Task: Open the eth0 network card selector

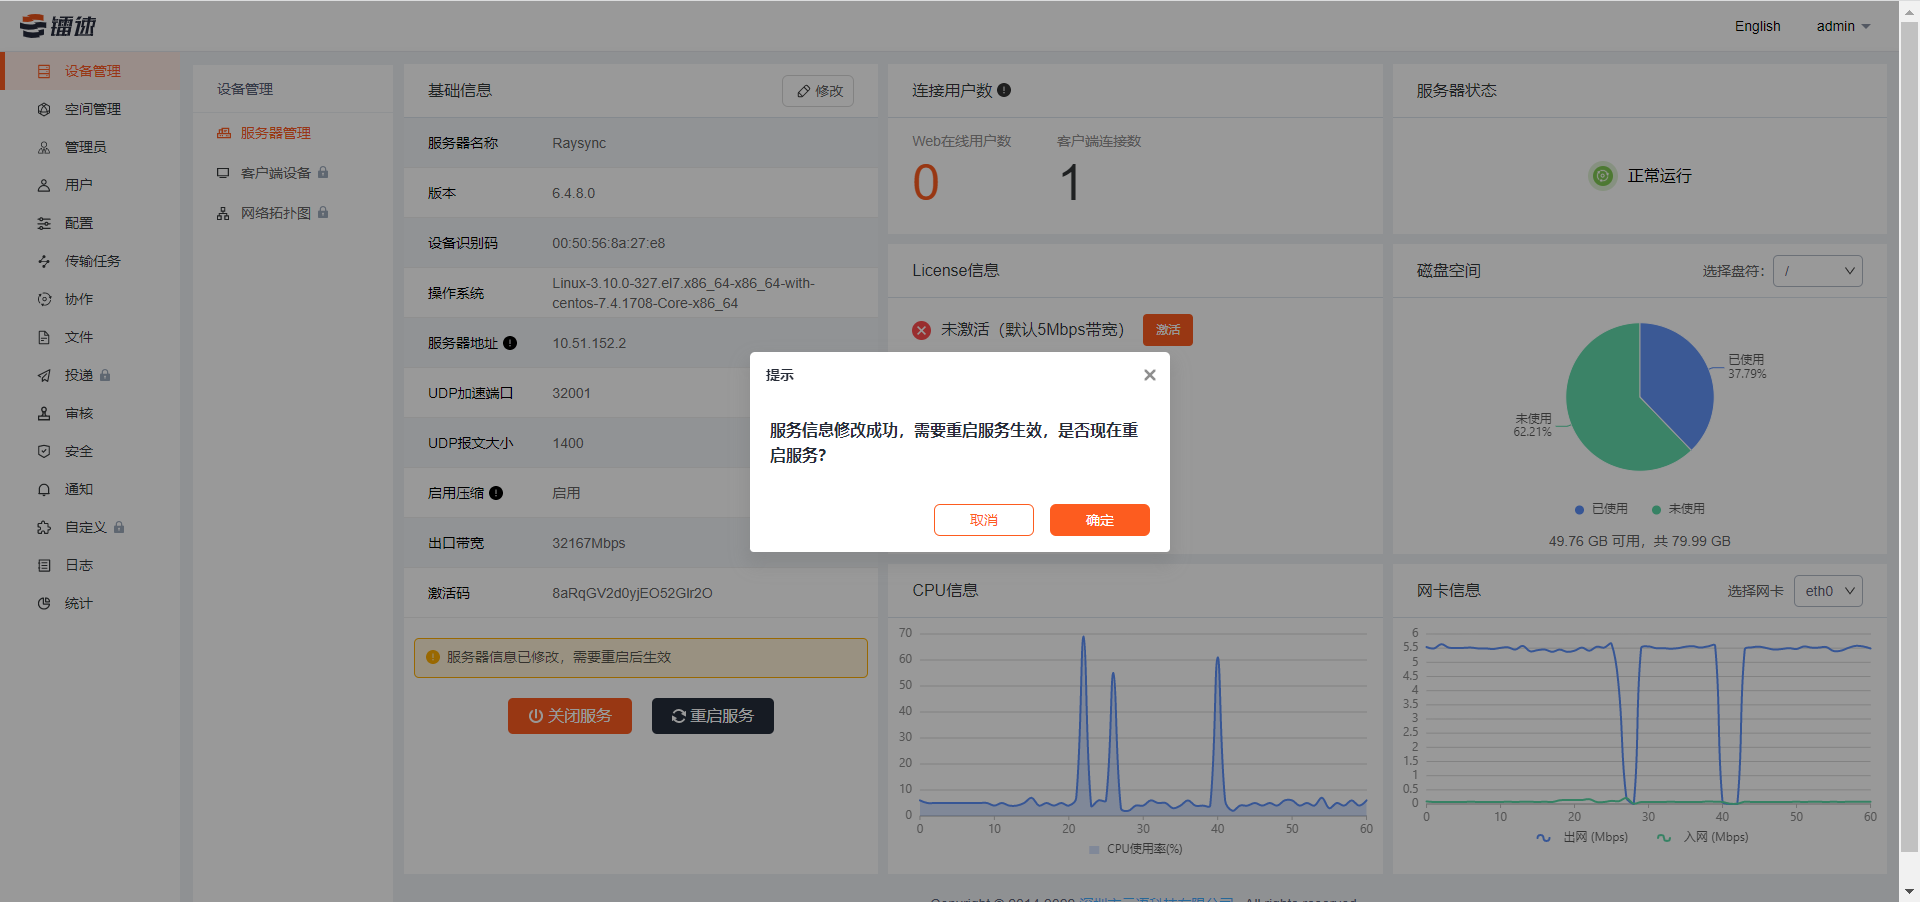Action: pyautogui.click(x=1827, y=590)
